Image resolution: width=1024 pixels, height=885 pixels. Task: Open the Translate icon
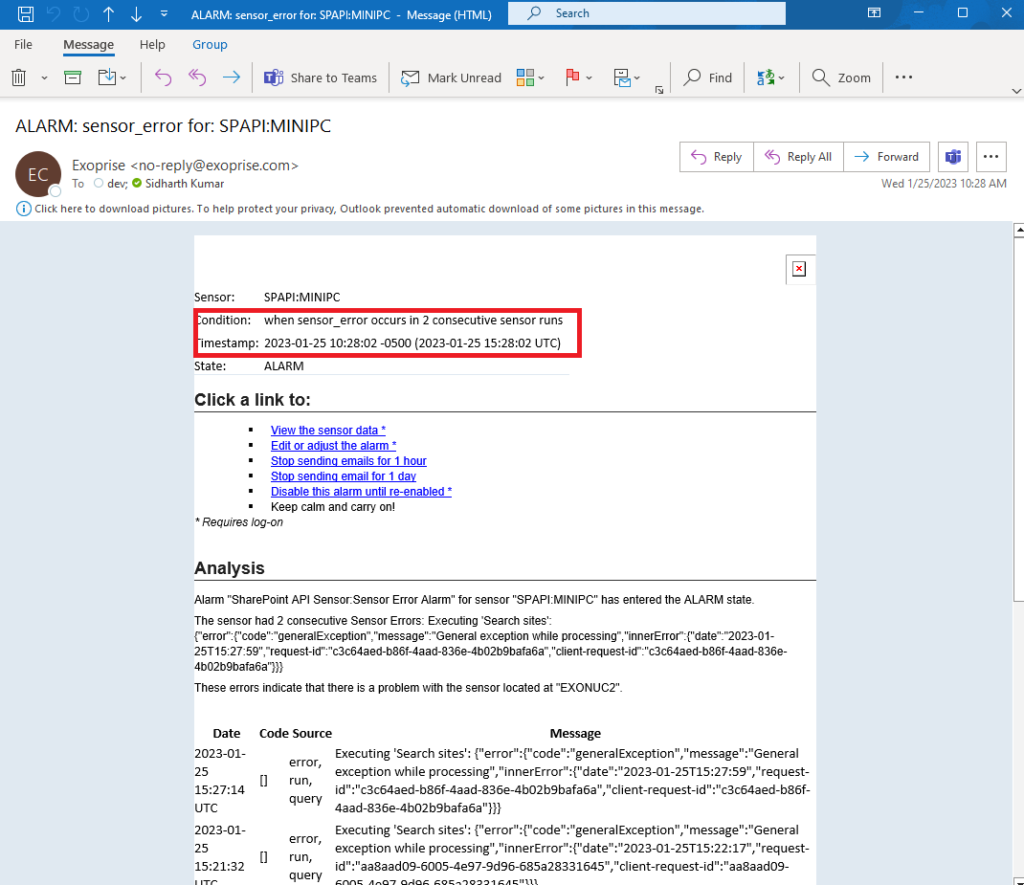765,78
